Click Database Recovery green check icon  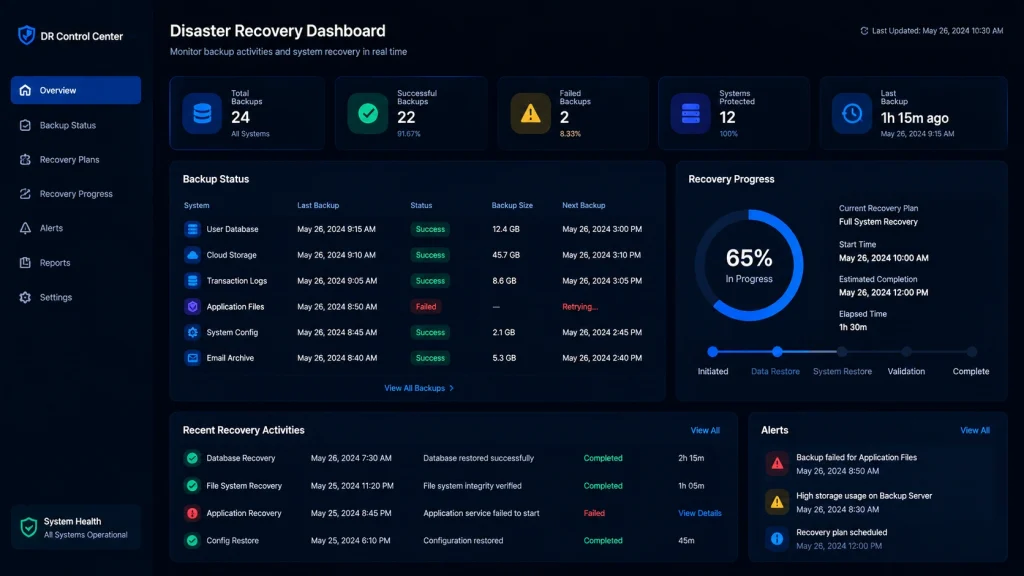(x=192, y=458)
